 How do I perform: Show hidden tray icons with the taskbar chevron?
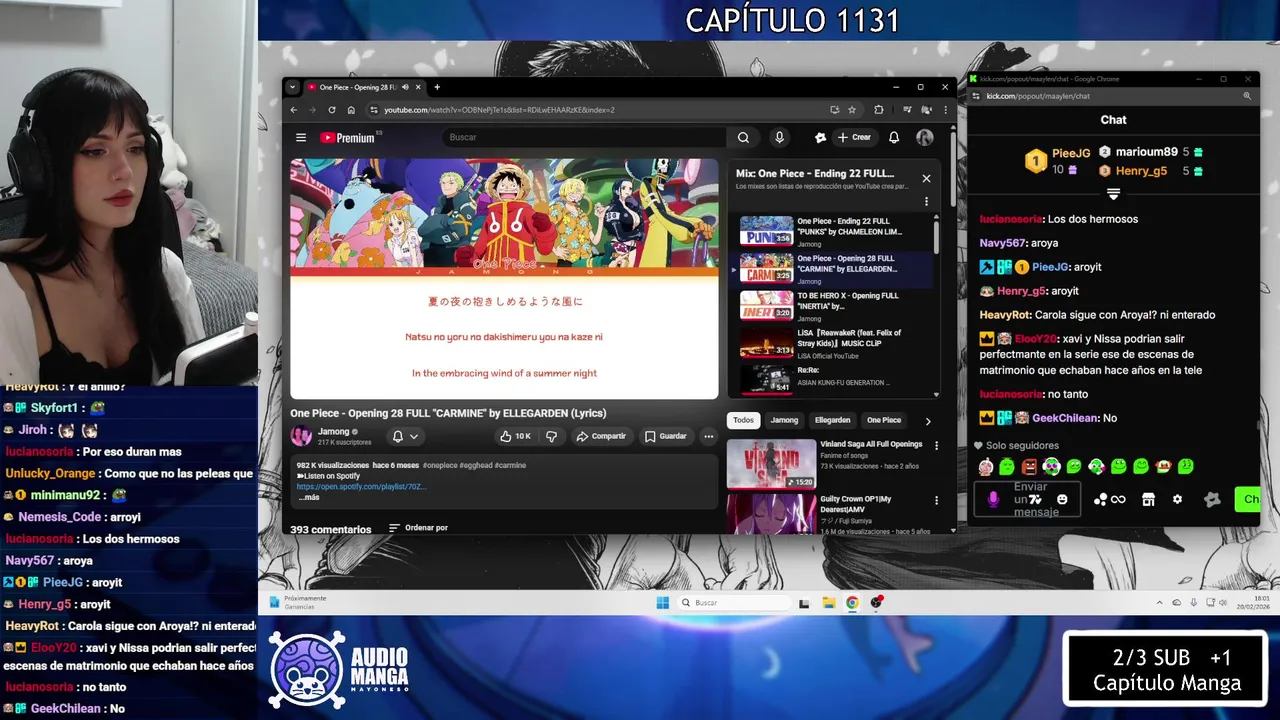tap(1159, 603)
